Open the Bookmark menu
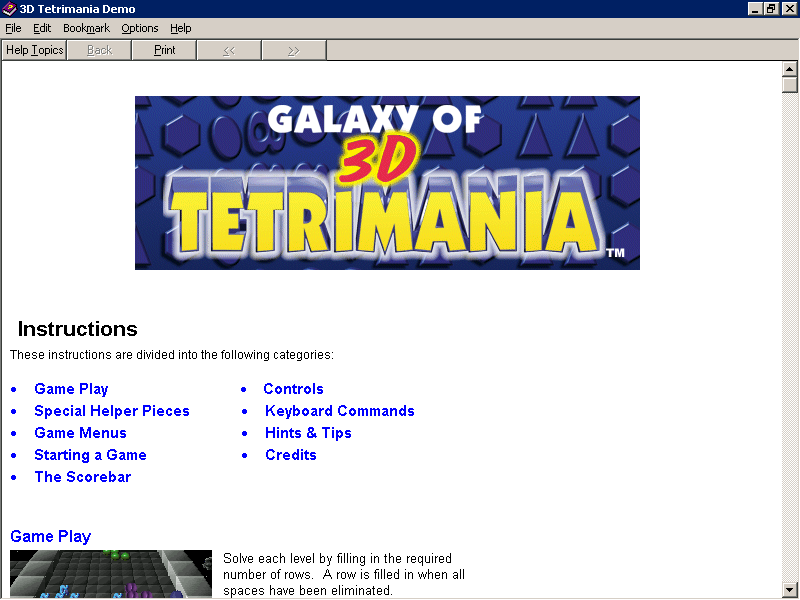Viewport: 800px width, 600px height. tap(86, 28)
